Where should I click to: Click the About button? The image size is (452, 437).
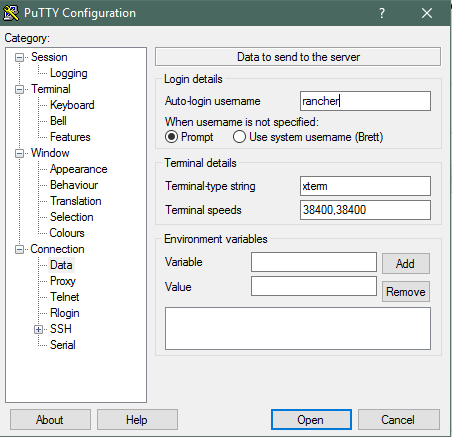point(50,420)
